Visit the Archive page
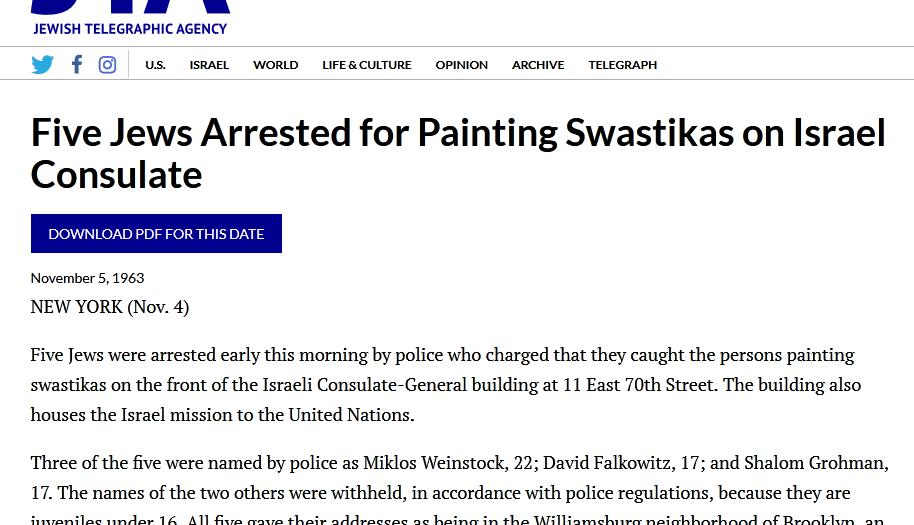Viewport: 914px width, 525px height. [x=538, y=65]
